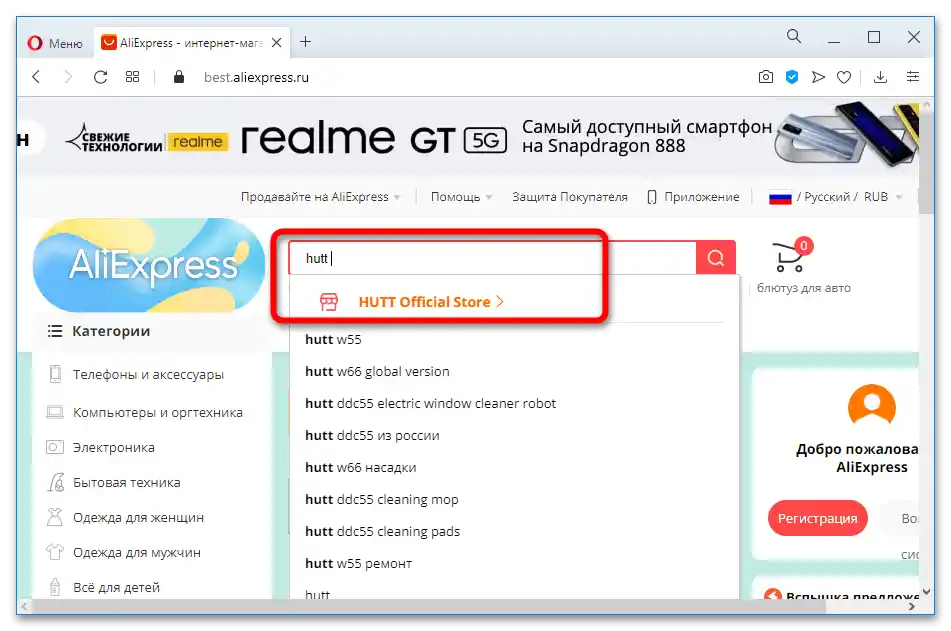Click the red search magnifier button
The image size is (951, 631).
point(716,258)
